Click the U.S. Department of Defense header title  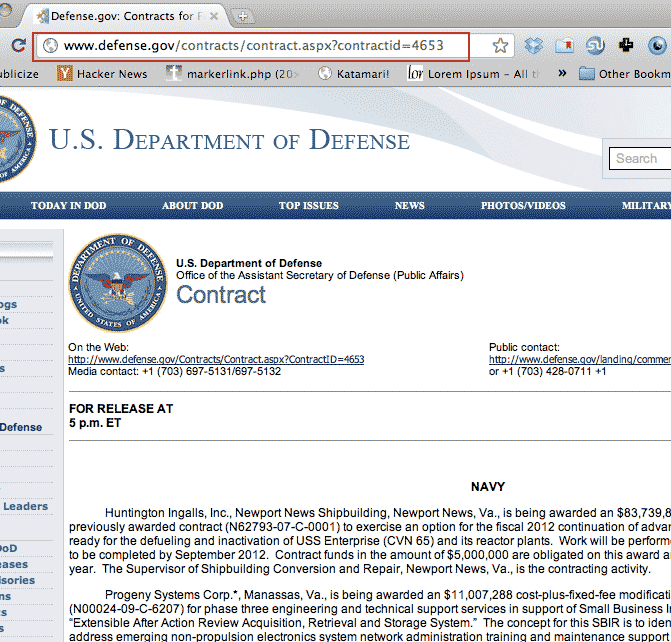pos(229,140)
